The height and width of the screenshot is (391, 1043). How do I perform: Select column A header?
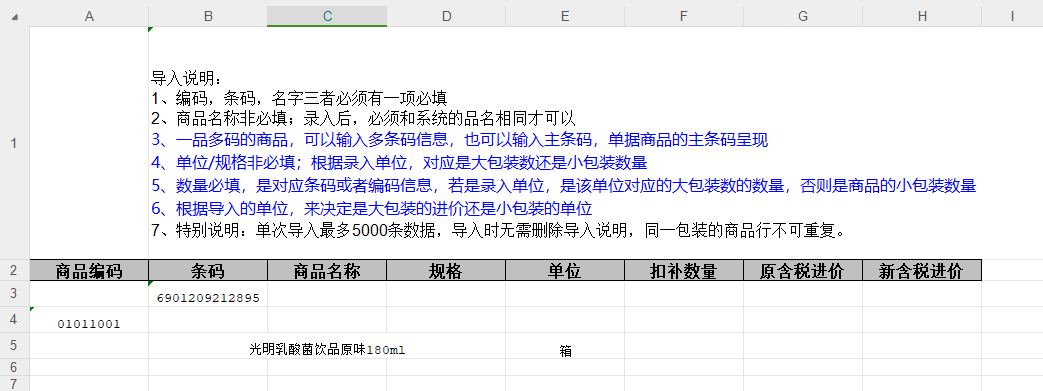pos(89,16)
